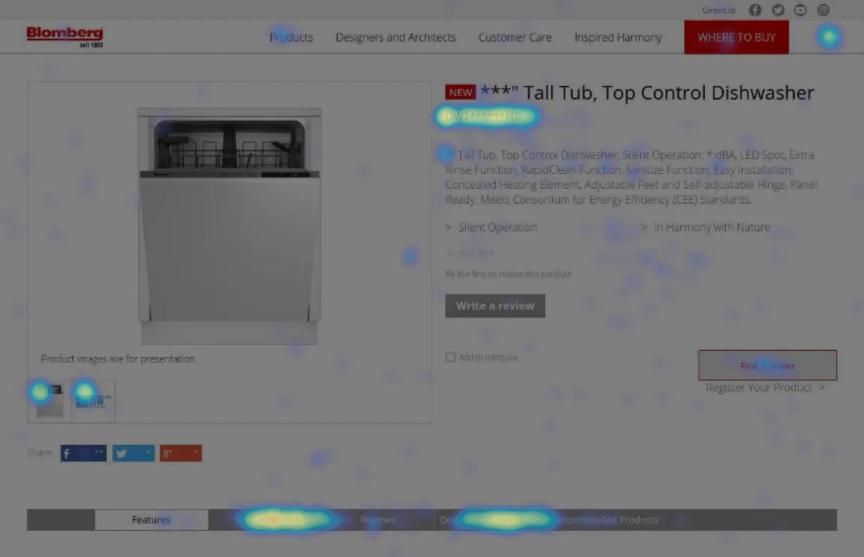Tick the Add to compare checkbox
This screenshot has height=557, width=864.
[x=450, y=357]
